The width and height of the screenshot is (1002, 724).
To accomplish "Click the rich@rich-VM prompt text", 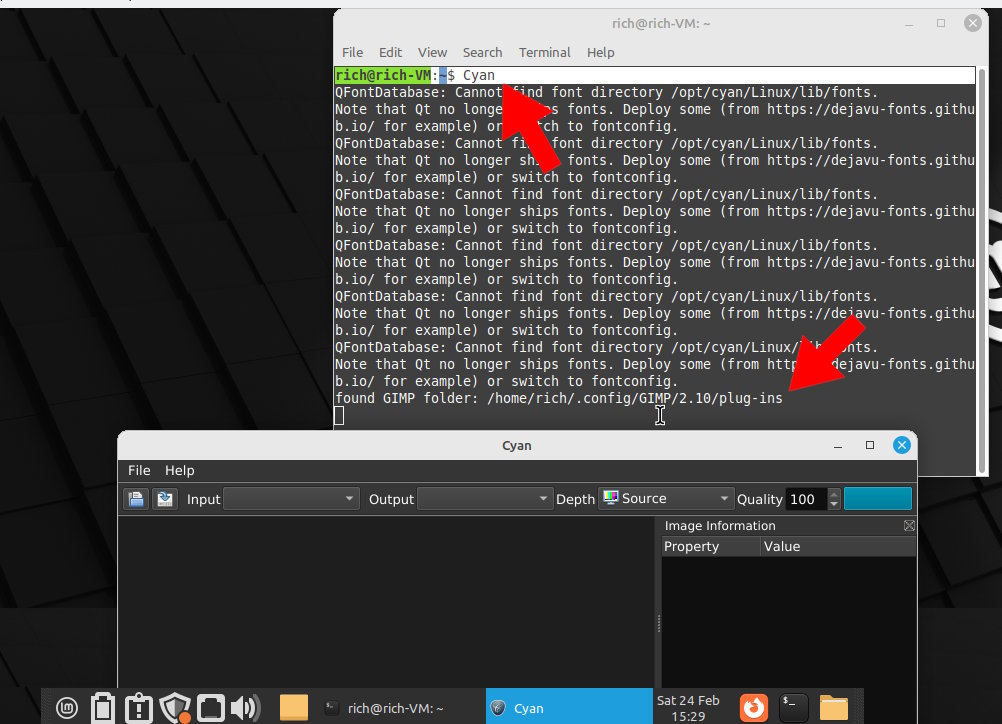I will point(383,75).
